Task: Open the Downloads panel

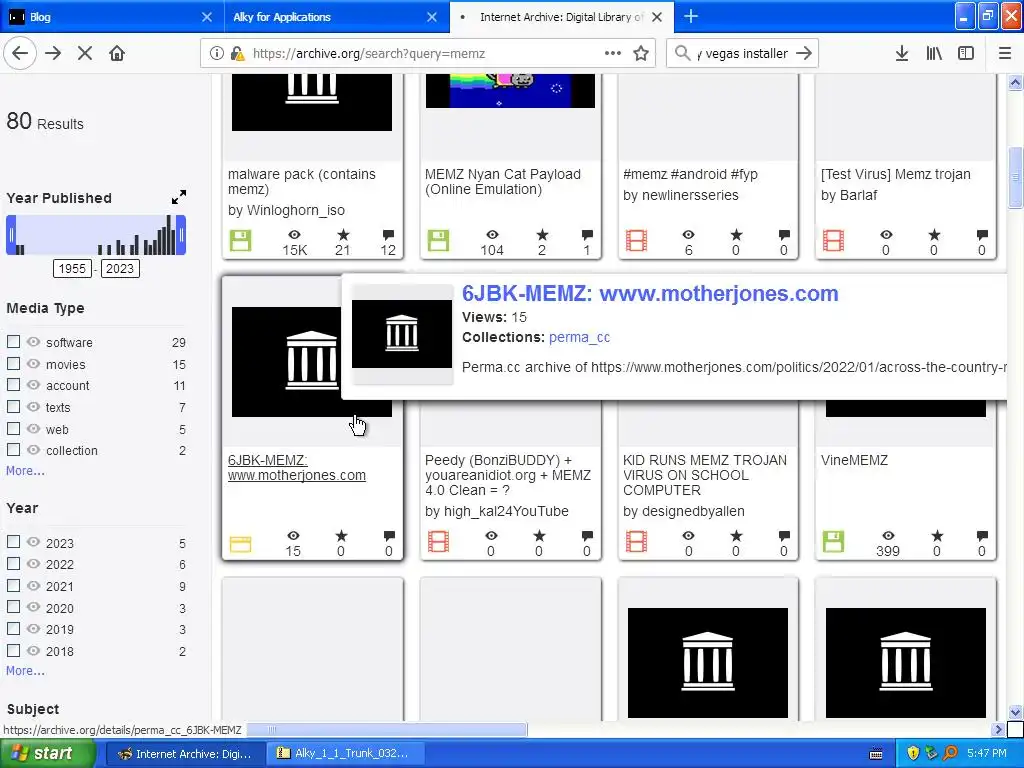Action: pos(902,54)
